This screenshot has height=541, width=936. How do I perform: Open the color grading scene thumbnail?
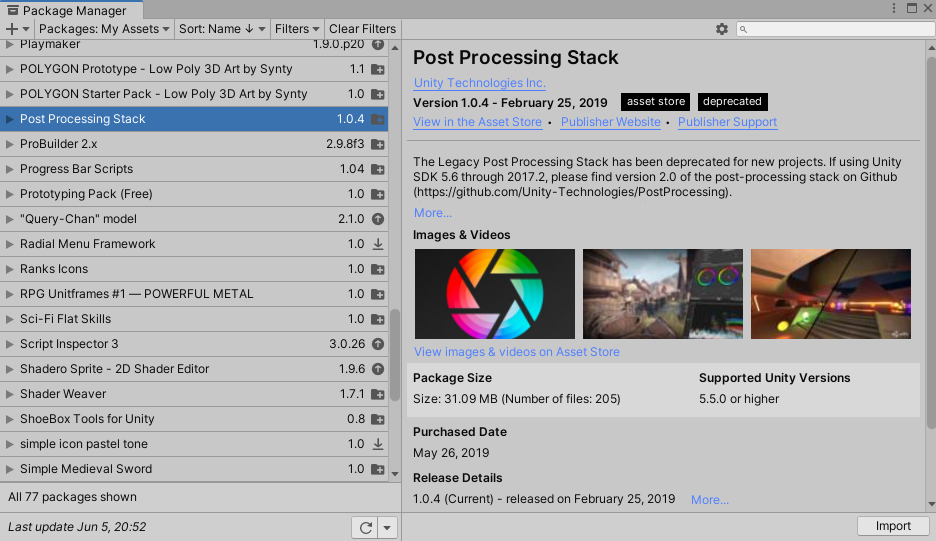663,294
